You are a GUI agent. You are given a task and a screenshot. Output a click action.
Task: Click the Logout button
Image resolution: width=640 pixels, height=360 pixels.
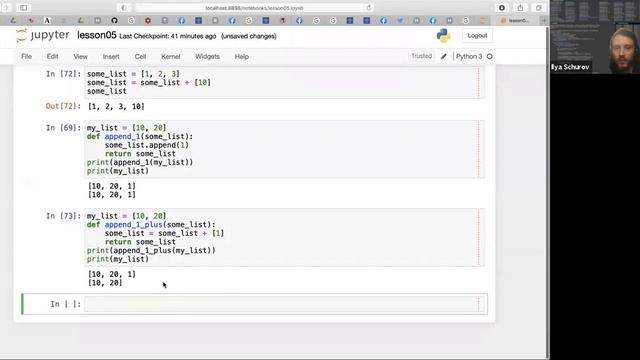(x=477, y=36)
